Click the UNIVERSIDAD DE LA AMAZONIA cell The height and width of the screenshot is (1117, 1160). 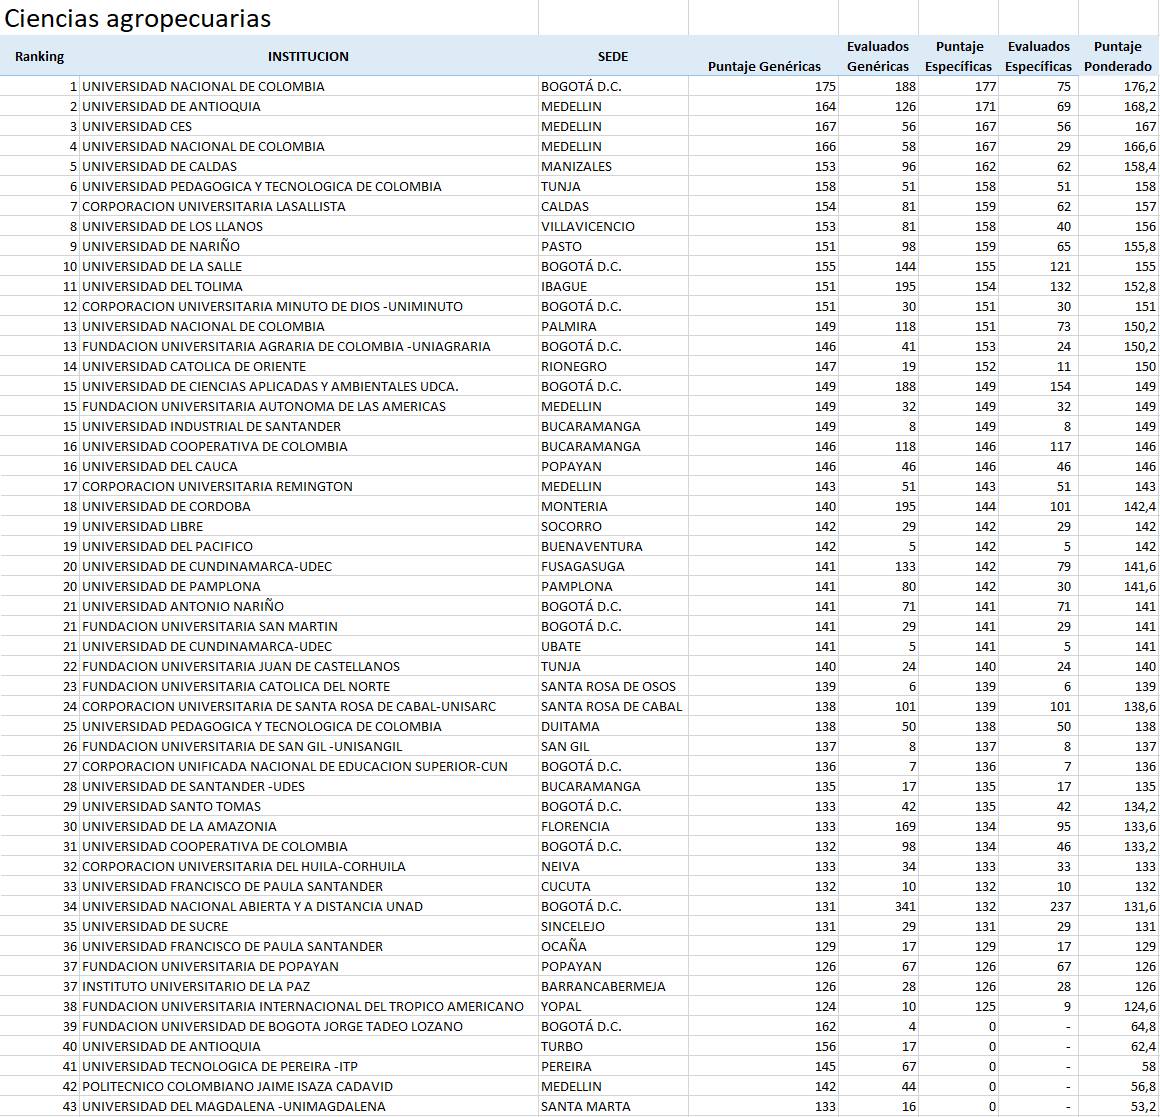[179, 827]
